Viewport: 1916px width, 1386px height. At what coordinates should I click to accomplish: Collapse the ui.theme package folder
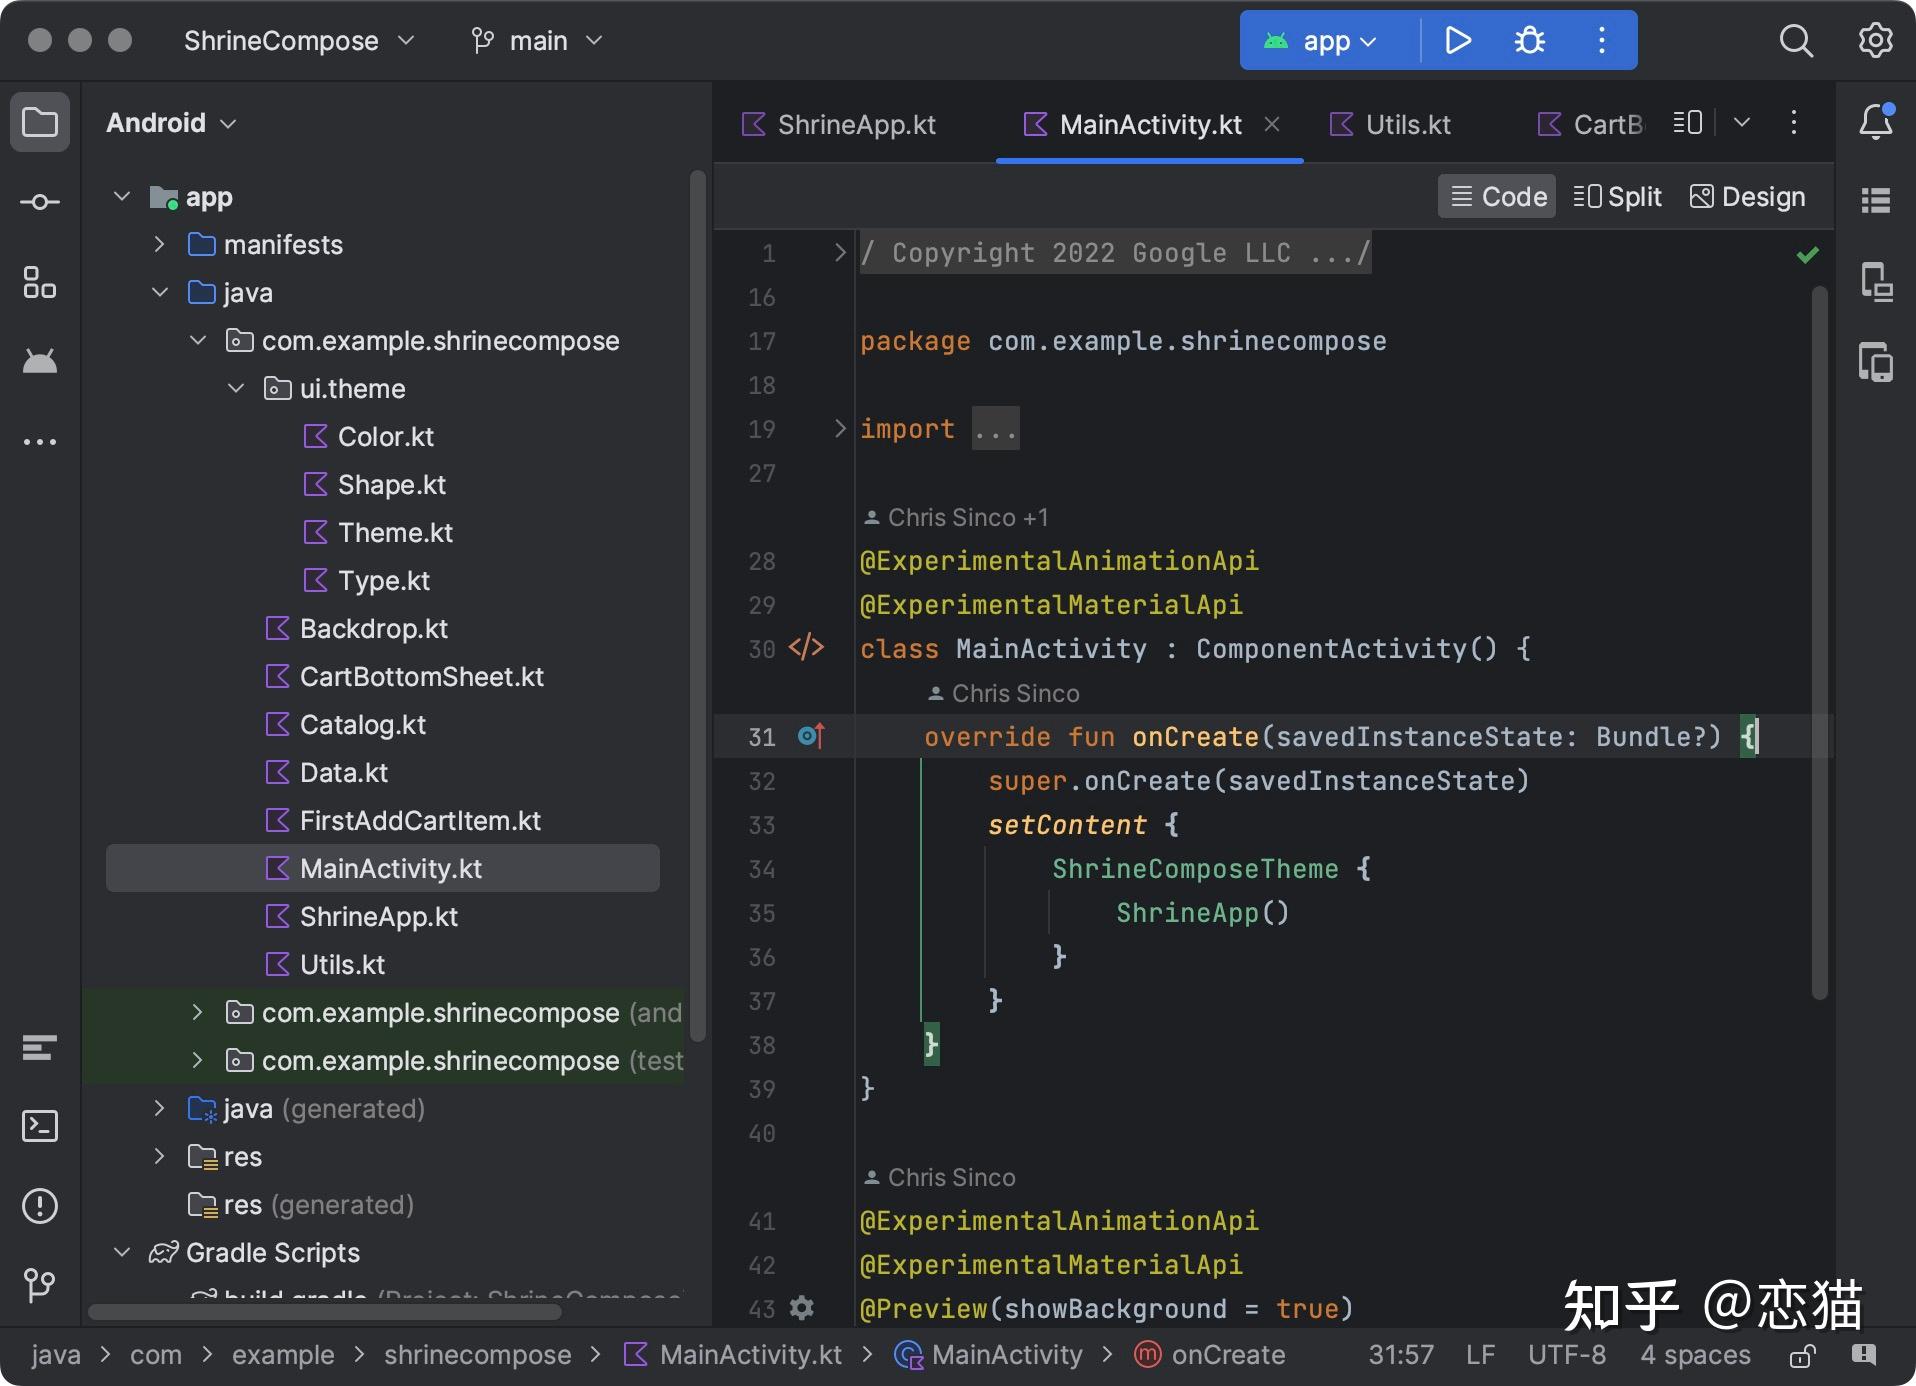pyautogui.click(x=237, y=388)
